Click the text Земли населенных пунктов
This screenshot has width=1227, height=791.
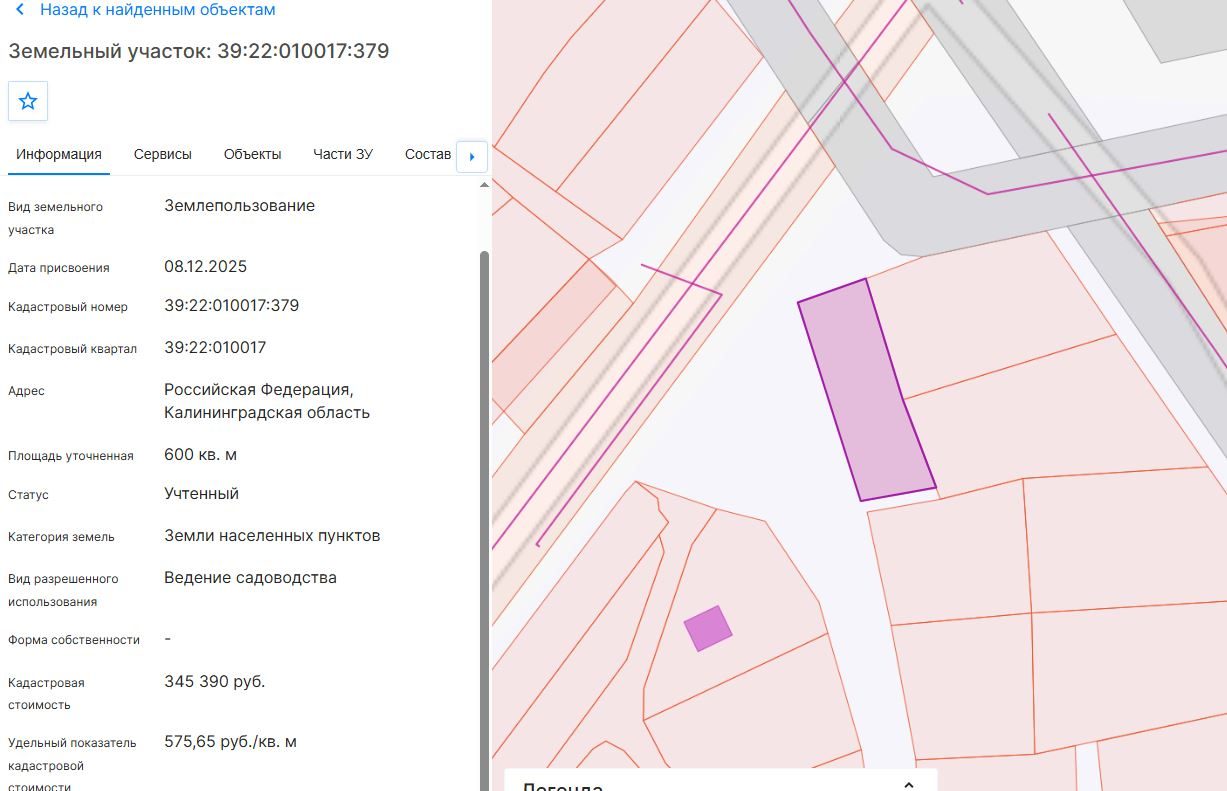click(x=272, y=536)
